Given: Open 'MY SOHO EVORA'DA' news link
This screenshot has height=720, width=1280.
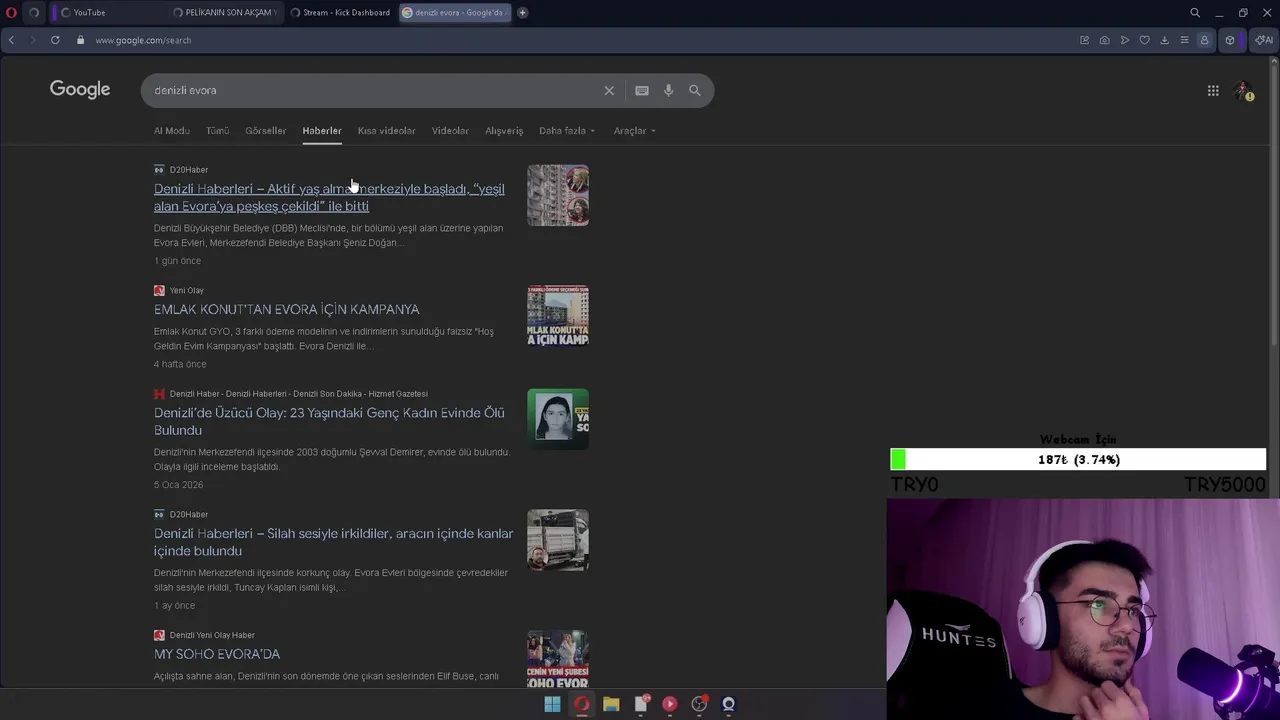Looking at the screenshot, I should point(217,654).
